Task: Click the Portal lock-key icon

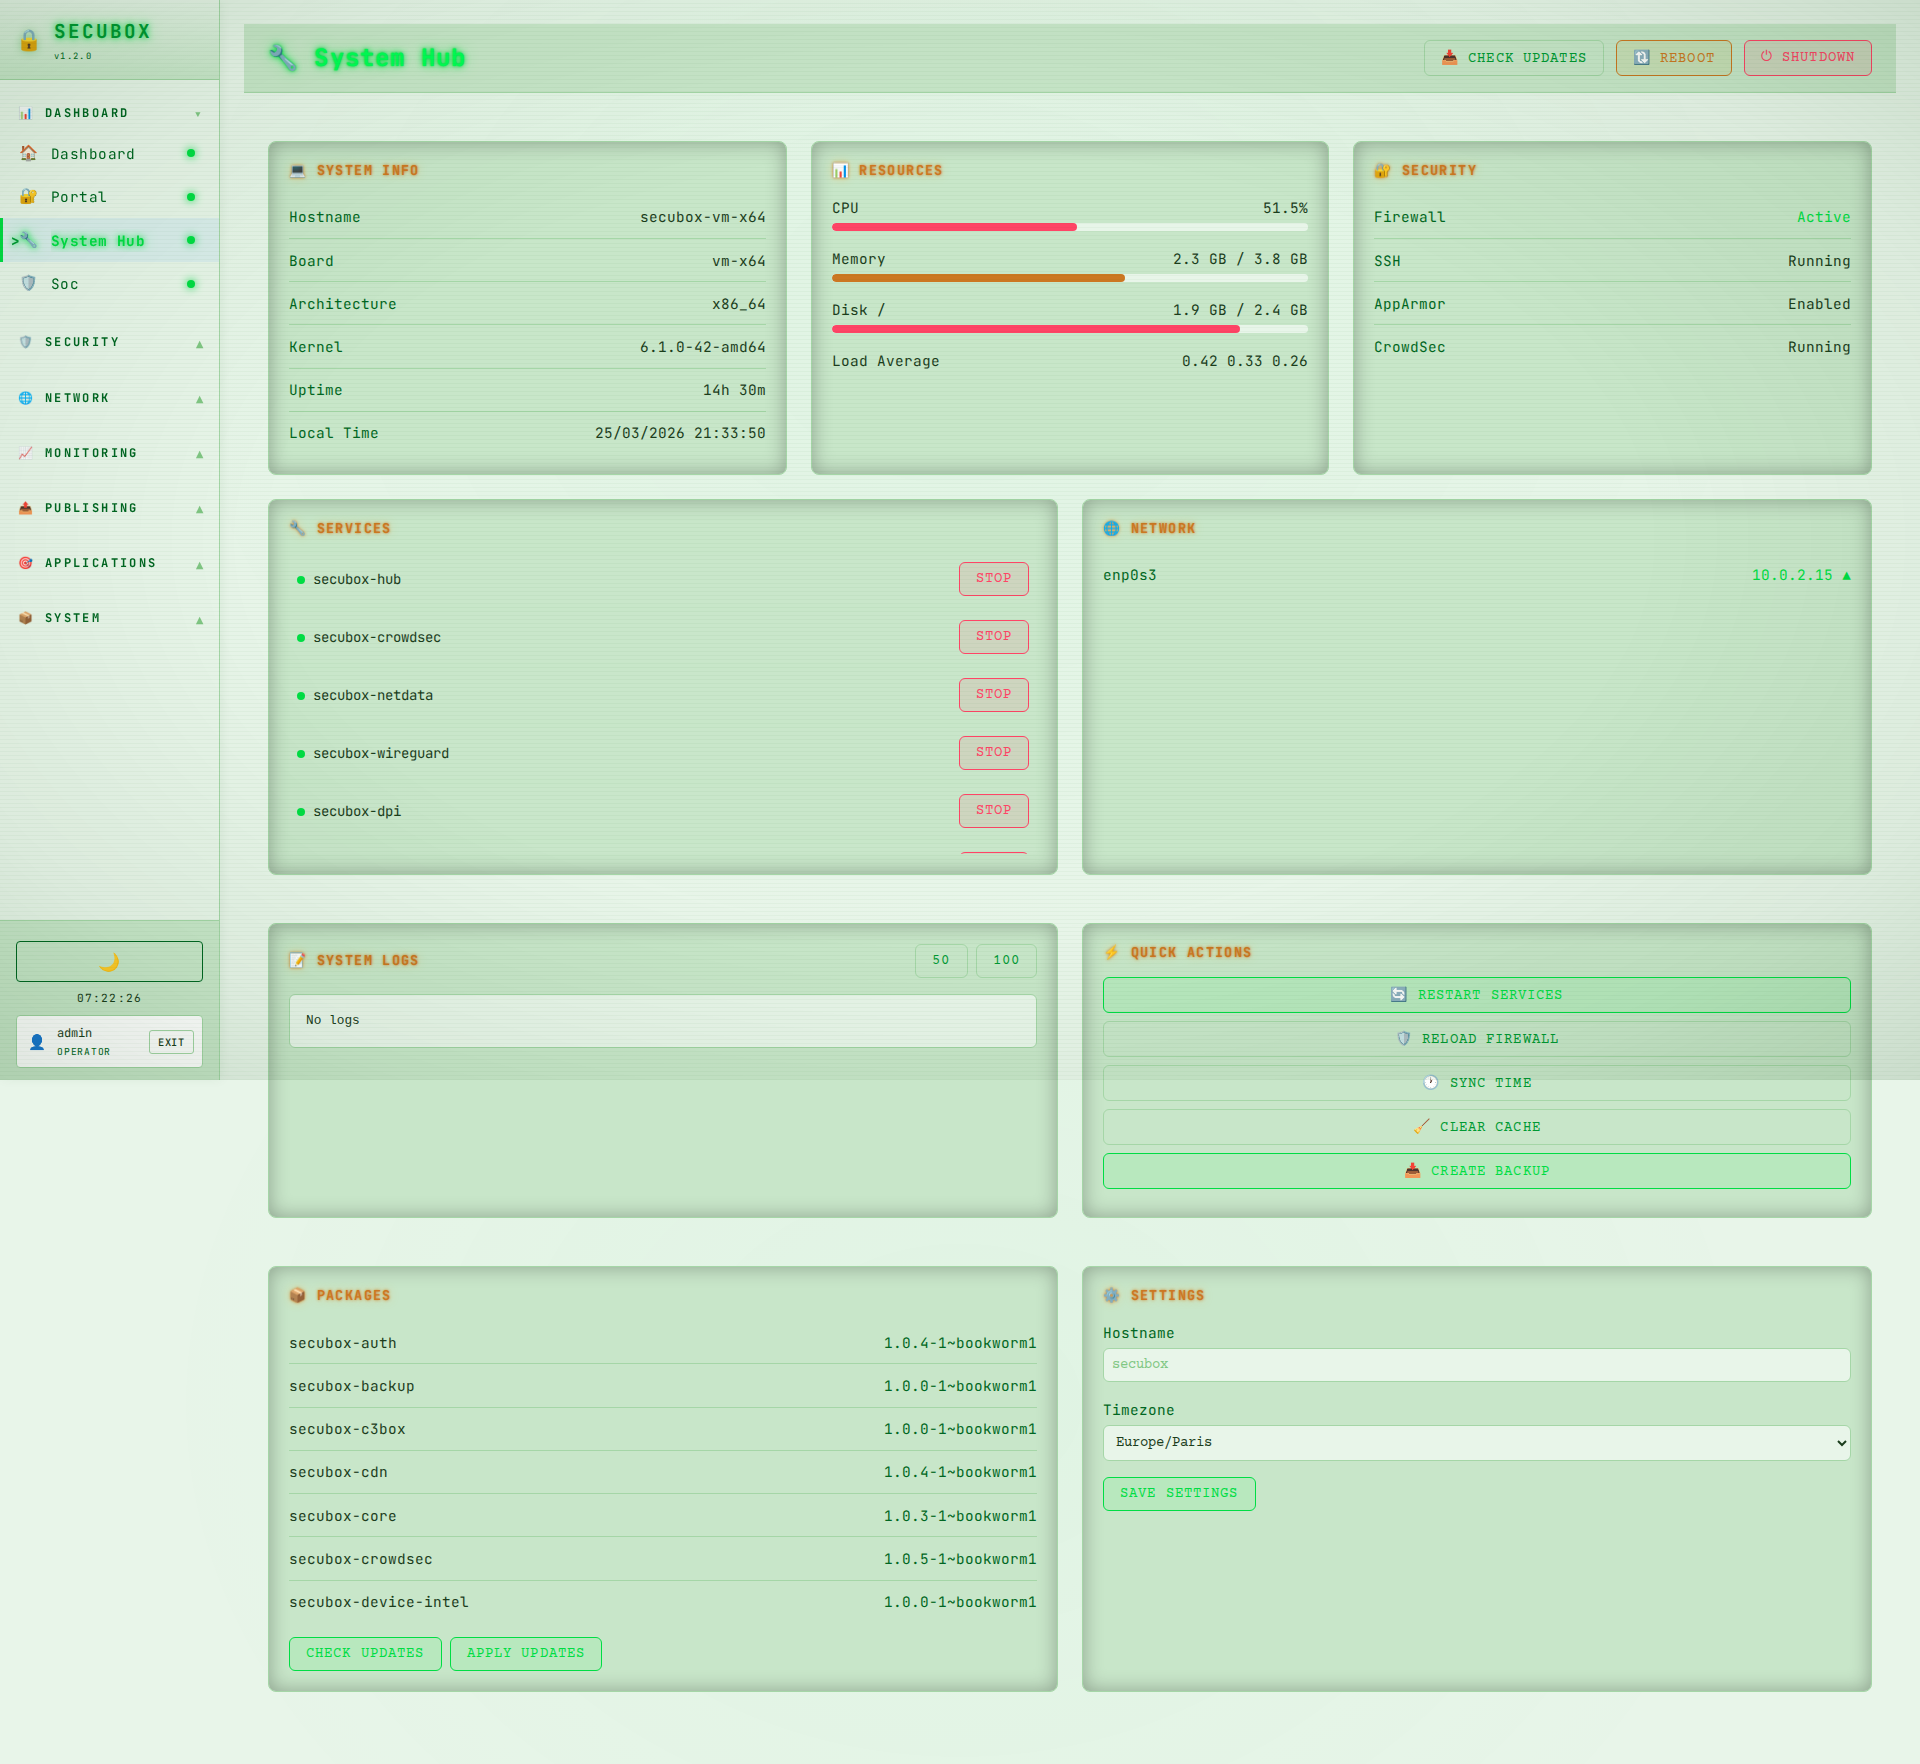Action: 29,197
